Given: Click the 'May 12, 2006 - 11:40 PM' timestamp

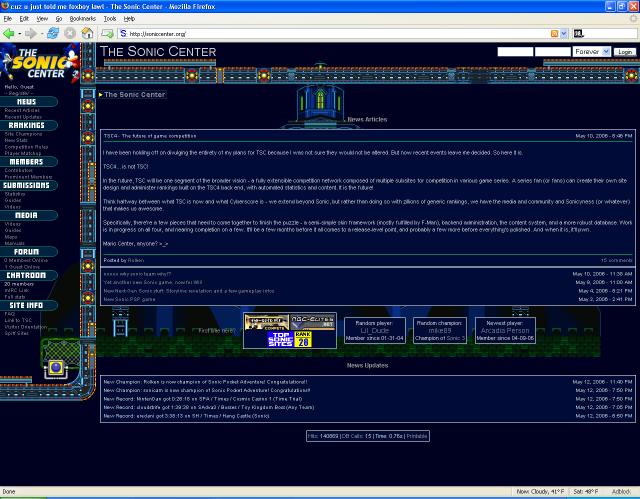Looking at the screenshot, I should pyautogui.click(x=602, y=382).
